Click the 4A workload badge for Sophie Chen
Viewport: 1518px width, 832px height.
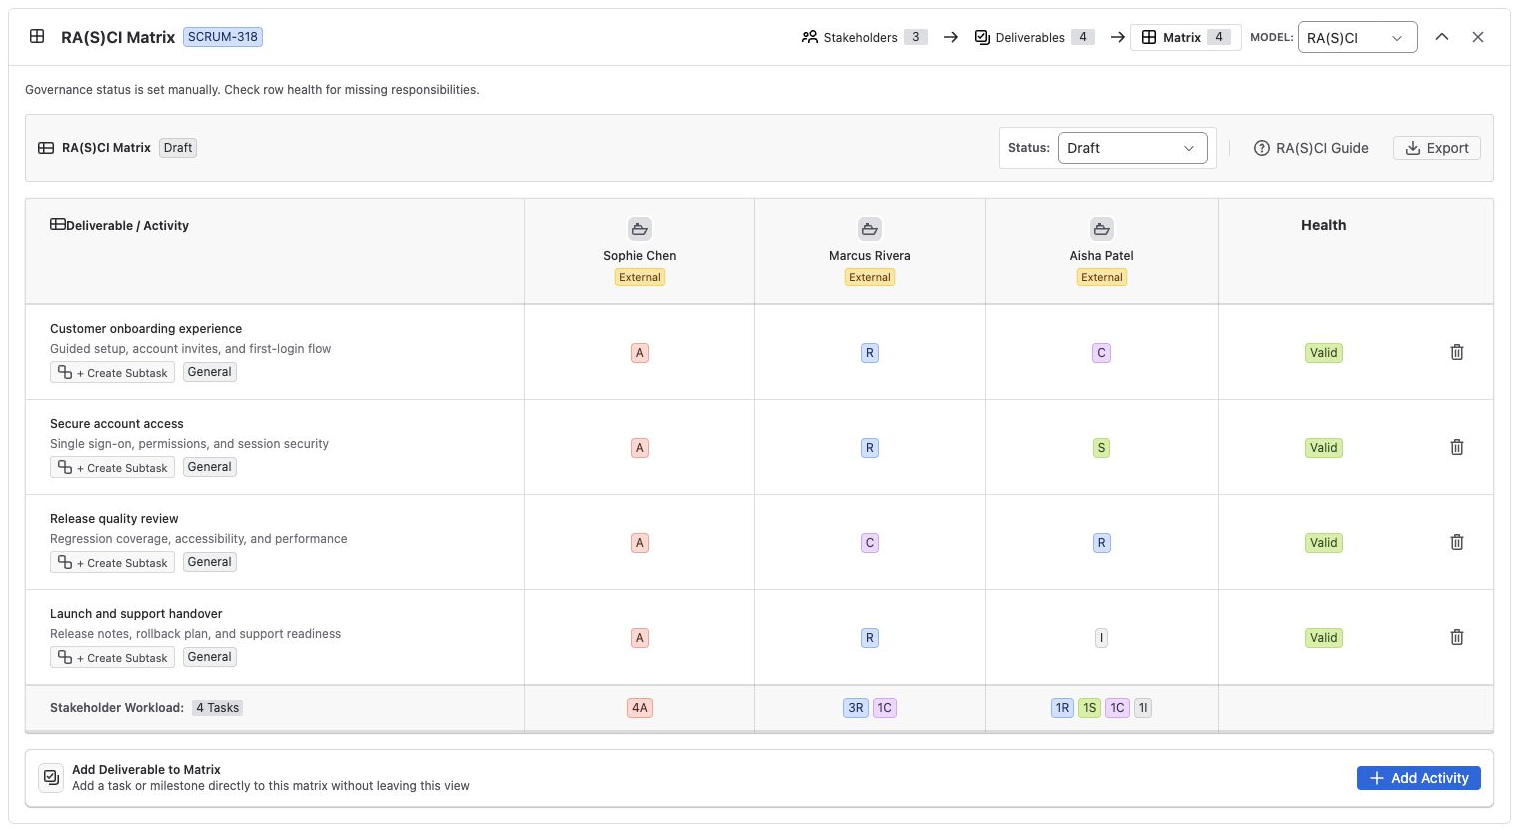point(640,708)
